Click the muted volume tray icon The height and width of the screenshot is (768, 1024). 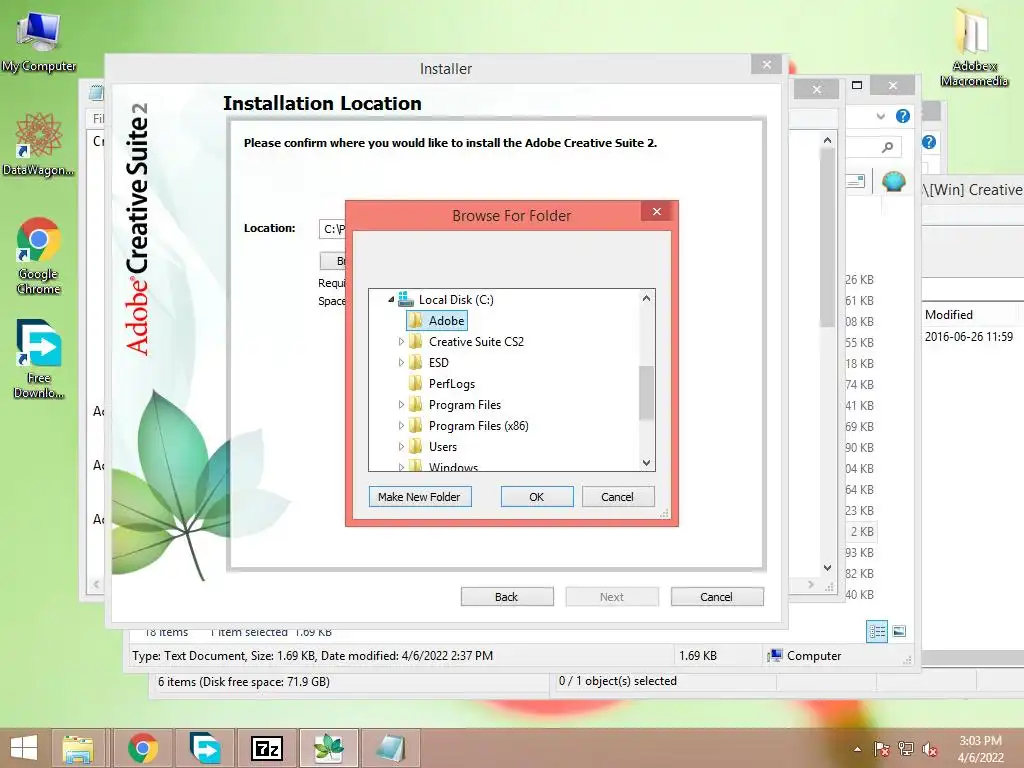click(x=930, y=749)
